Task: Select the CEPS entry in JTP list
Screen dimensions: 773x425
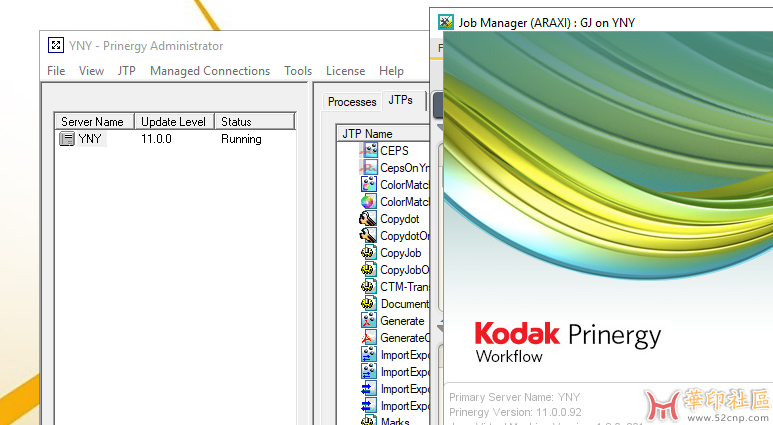Action: (394, 150)
